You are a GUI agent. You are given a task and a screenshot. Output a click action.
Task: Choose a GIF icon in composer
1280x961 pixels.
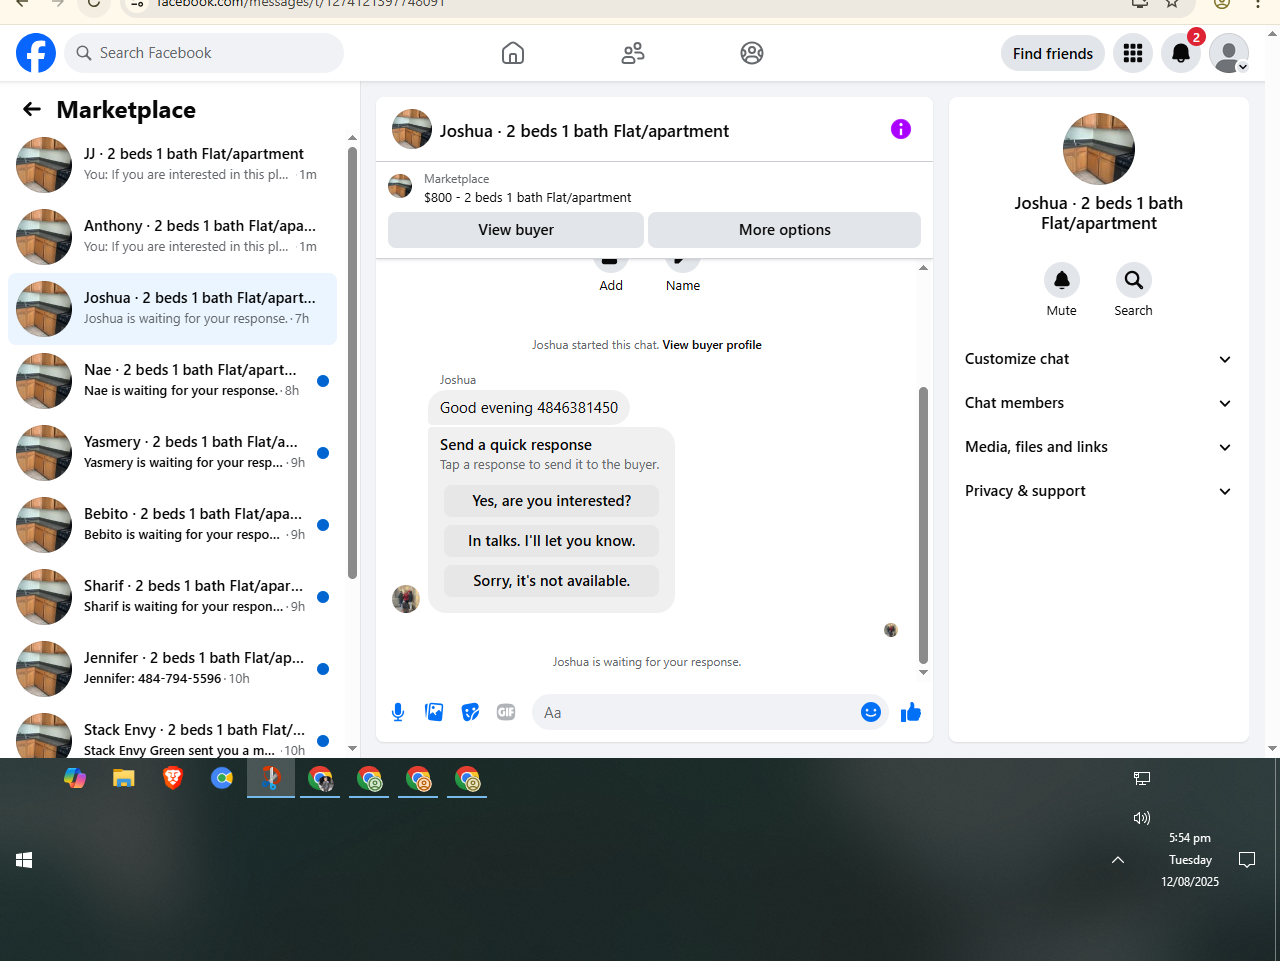[x=506, y=712]
